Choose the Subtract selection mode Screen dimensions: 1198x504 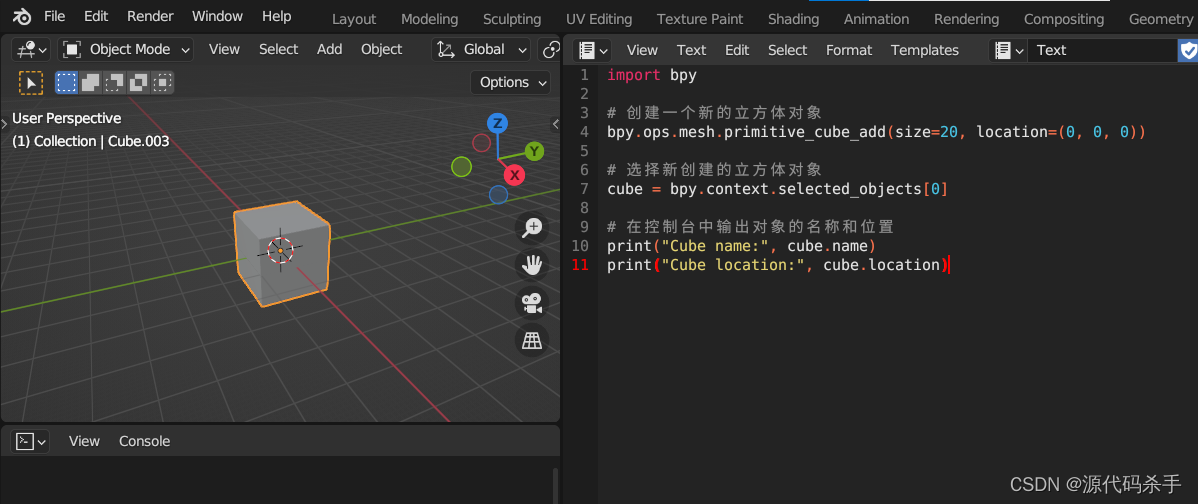(115, 82)
